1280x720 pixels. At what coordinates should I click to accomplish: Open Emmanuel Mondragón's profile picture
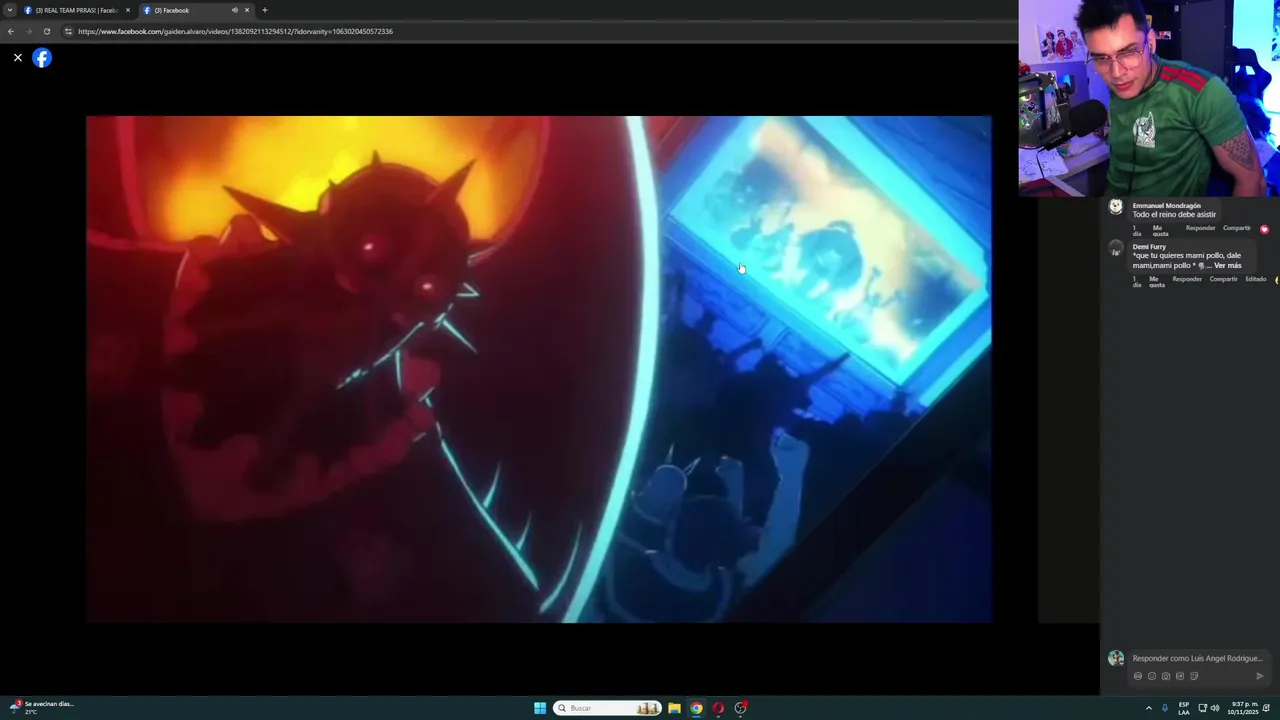pos(1116,207)
